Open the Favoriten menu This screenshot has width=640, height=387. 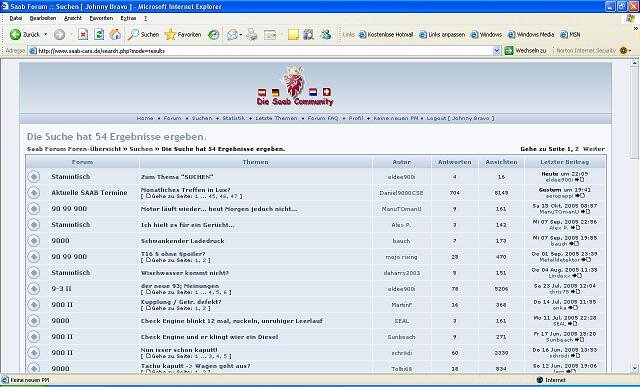coord(101,18)
